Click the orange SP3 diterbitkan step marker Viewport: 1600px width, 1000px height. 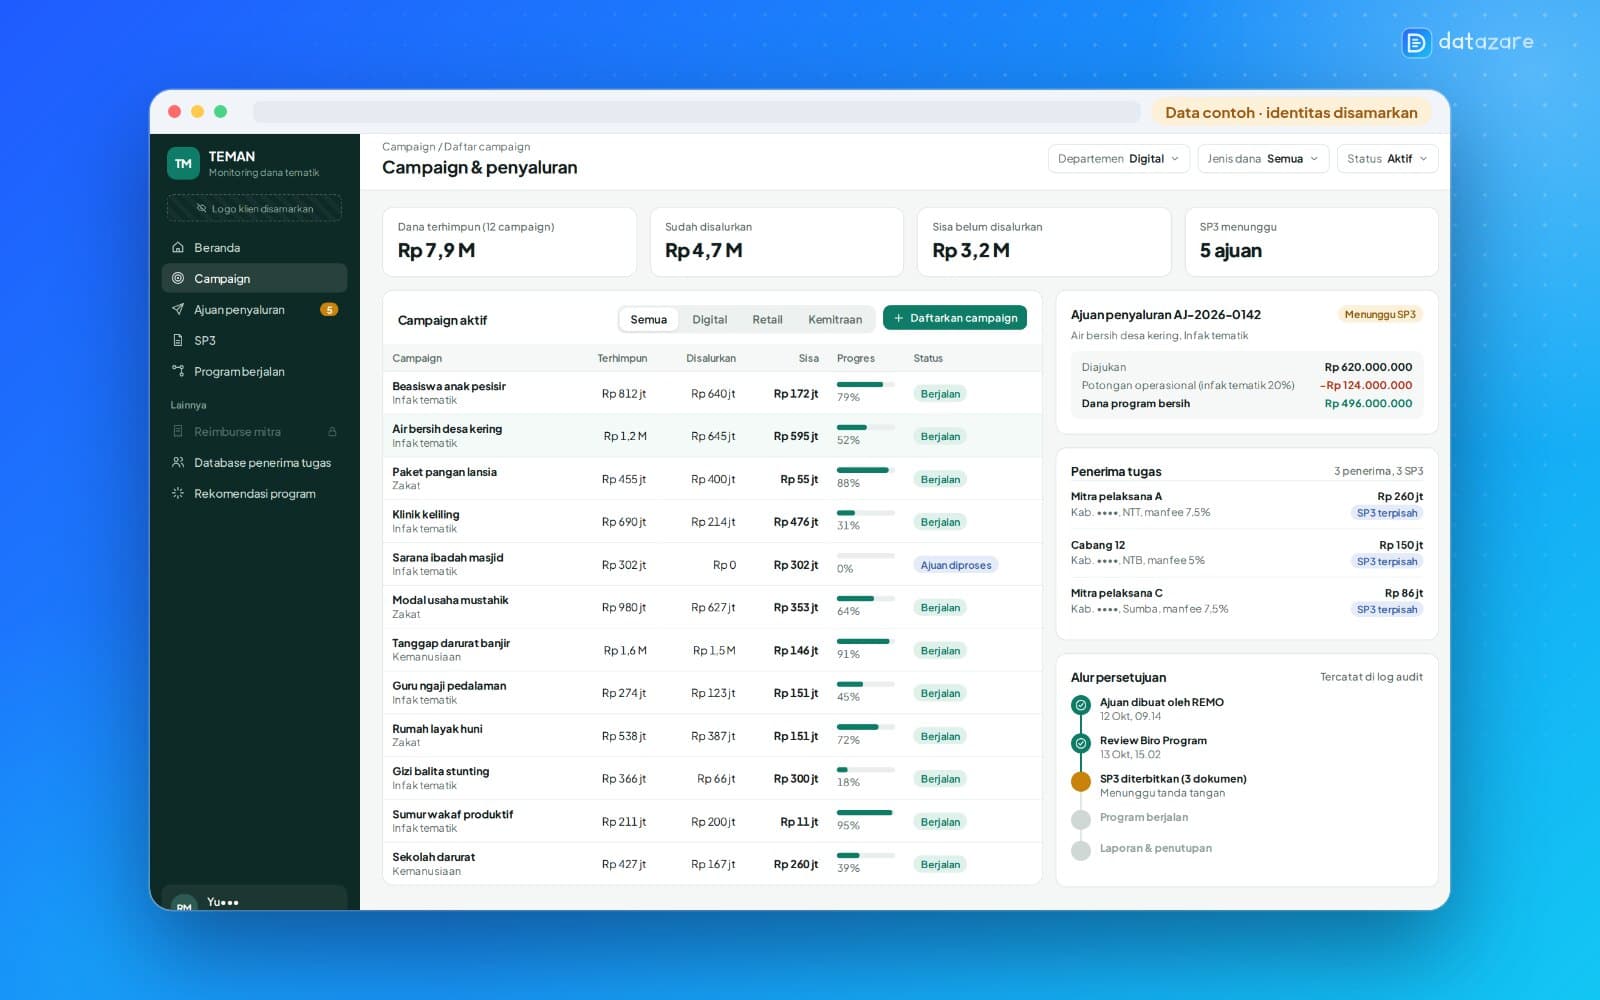[x=1080, y=782]
